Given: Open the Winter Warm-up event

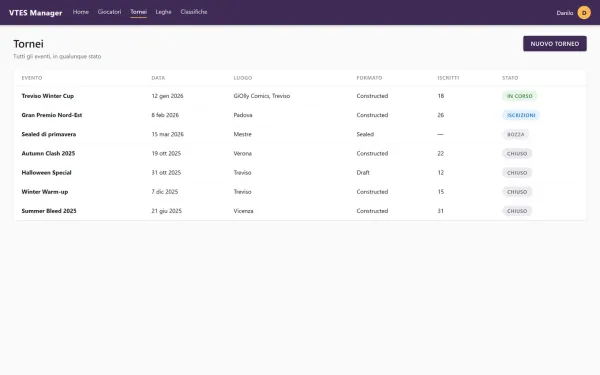Looking at the screenshot, I should (x=45, y=192).
